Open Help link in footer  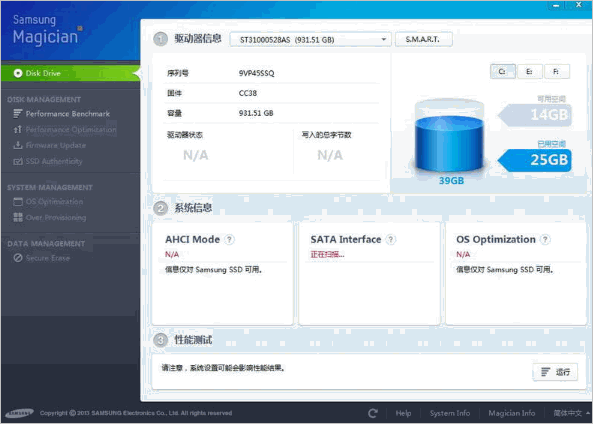click(403, 413)
